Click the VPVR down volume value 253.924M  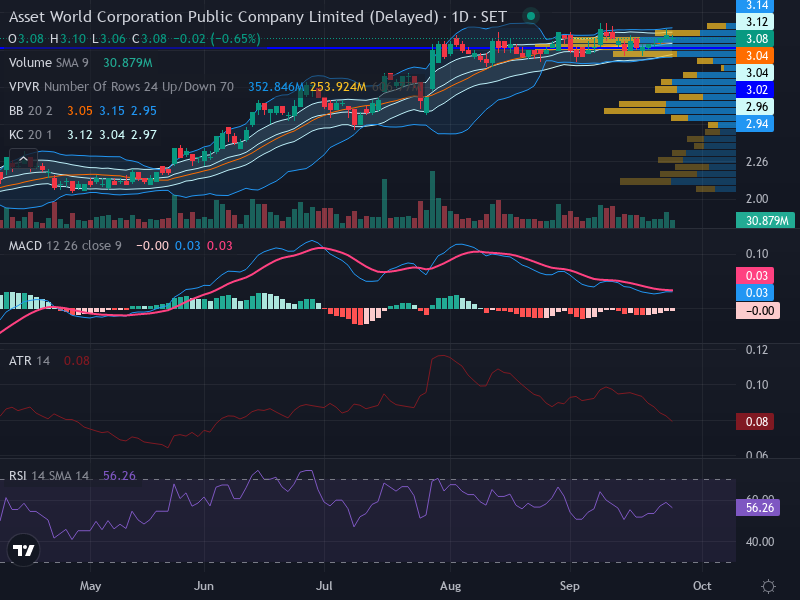click(338, 87)
